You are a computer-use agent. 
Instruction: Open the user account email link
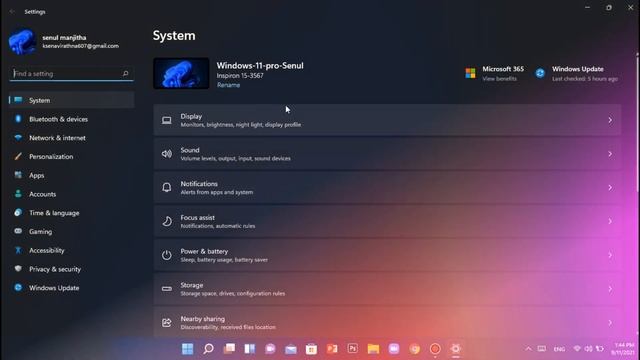pyautogui.click(x=81, y=46)
